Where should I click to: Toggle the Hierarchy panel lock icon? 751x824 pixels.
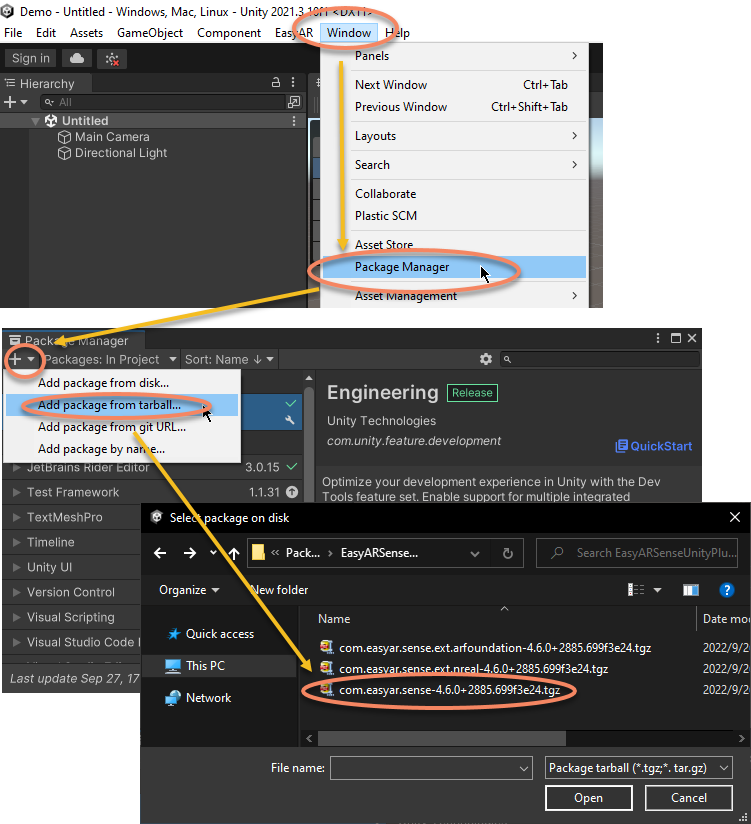pos(275,83)
